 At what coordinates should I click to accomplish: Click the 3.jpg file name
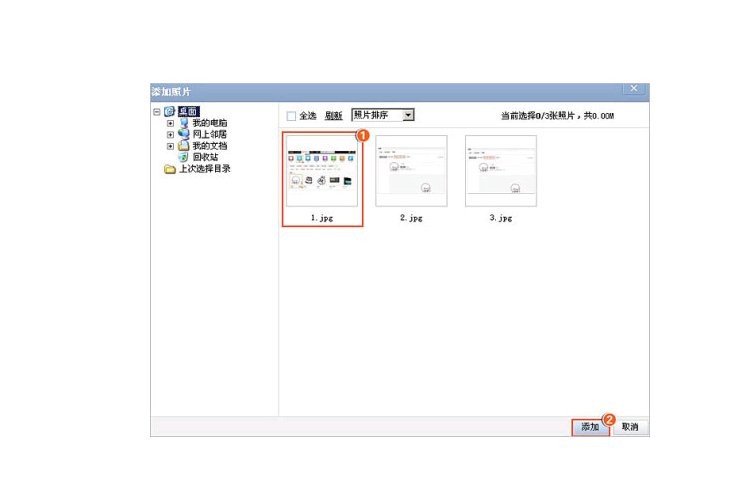point(501,218)
